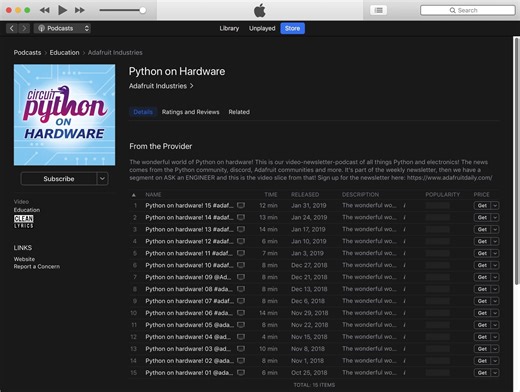Click video icon for episode 15
The height and width of the screenshot is (392, 520).
pyautogui.click(x=241, y=205)
